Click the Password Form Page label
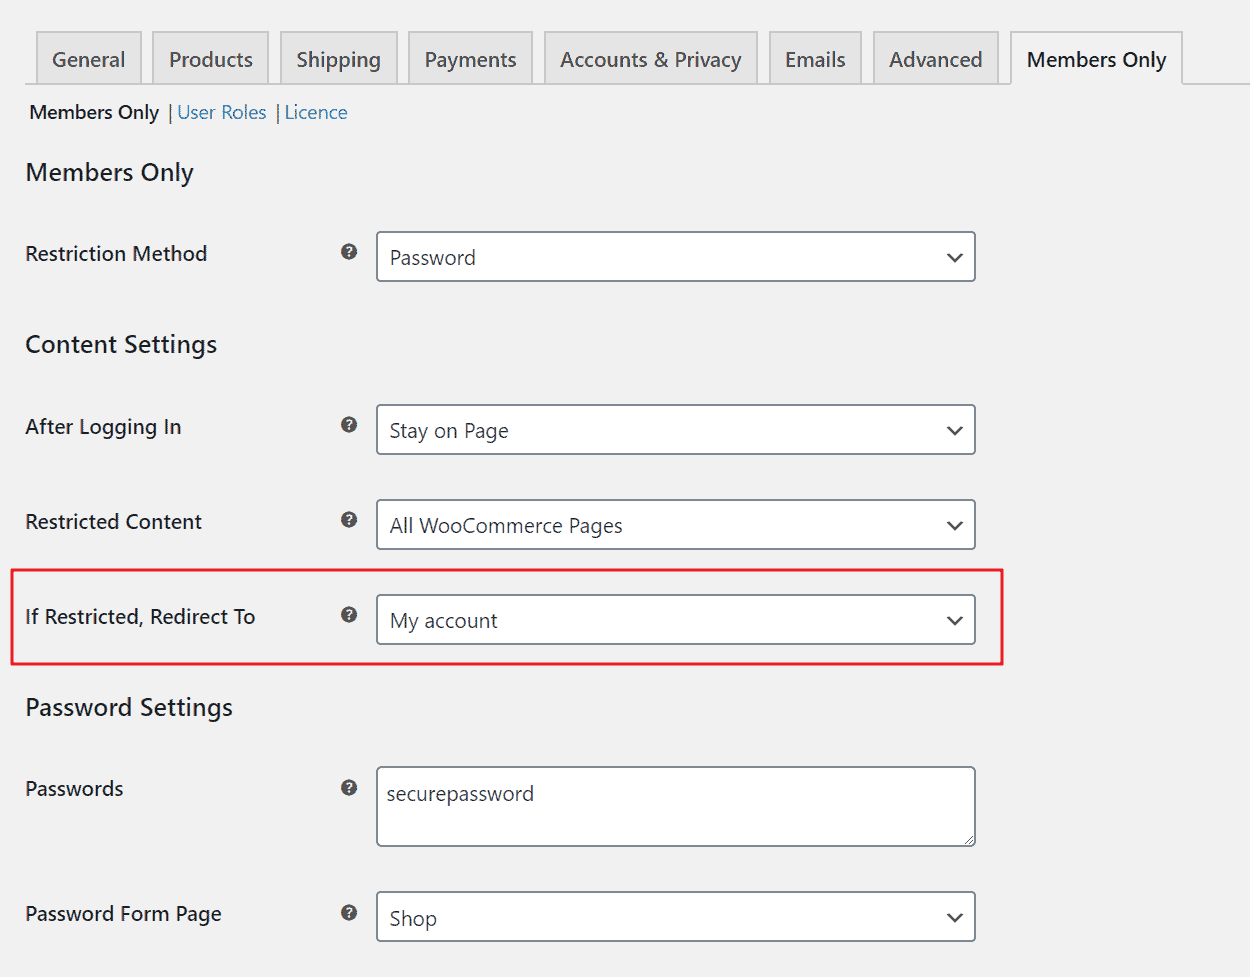 [x=124, y=914]
